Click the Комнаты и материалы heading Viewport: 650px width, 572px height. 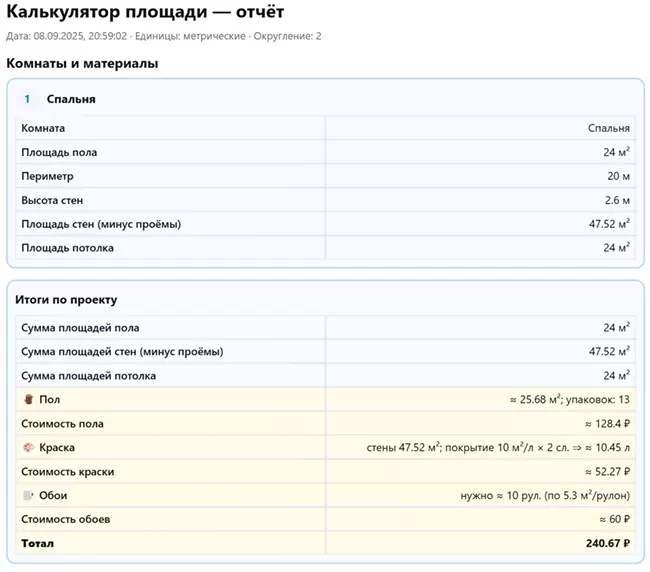[82, 63]
